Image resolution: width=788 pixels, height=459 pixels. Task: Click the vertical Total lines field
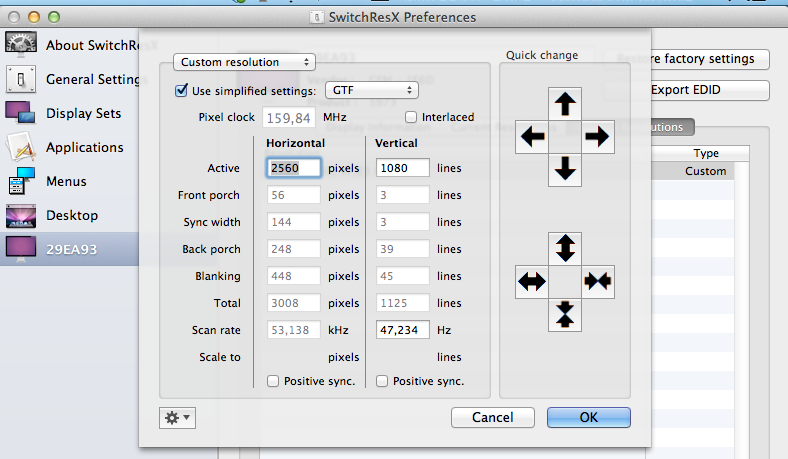[403, 303]
